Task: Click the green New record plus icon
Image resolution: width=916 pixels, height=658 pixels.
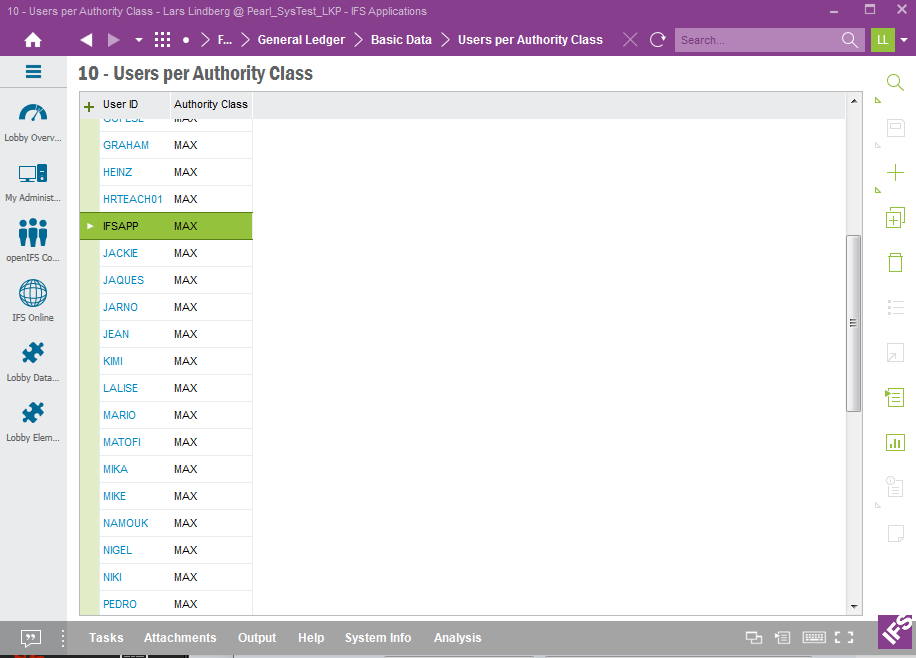Action: click(895, 173)
